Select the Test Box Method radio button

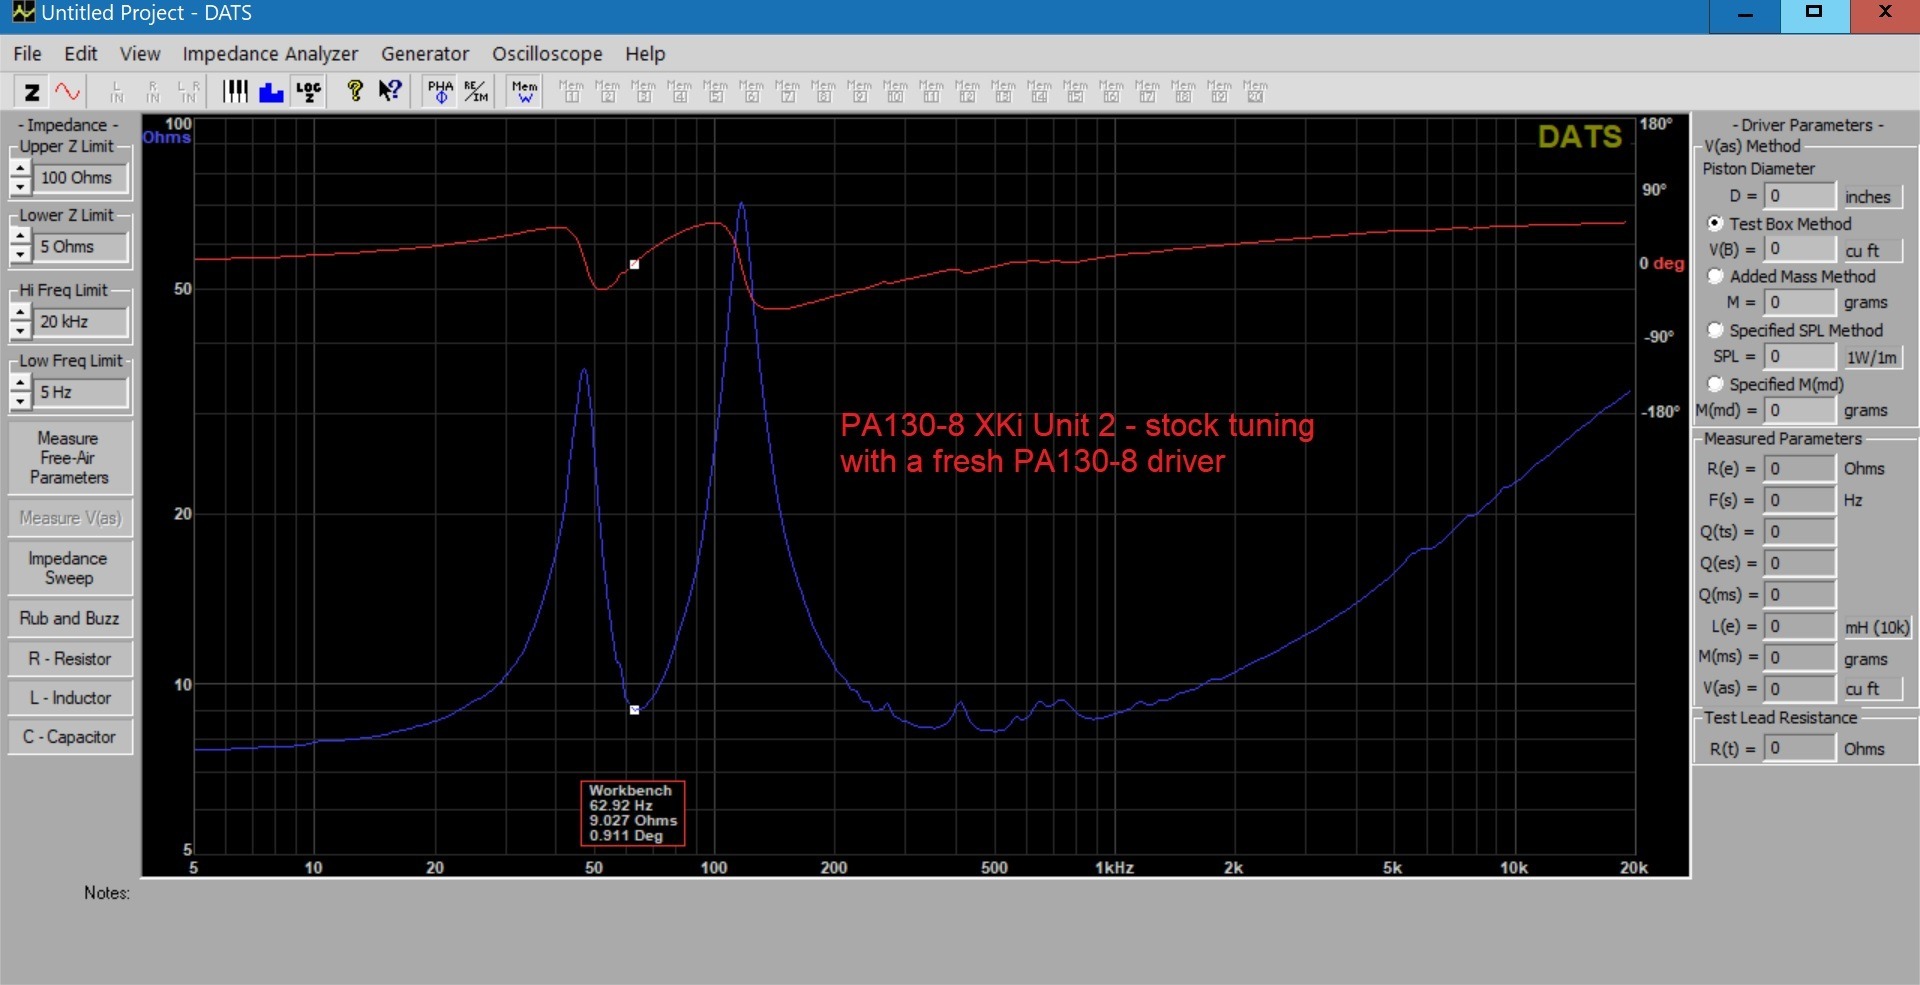coord(1715,223)
